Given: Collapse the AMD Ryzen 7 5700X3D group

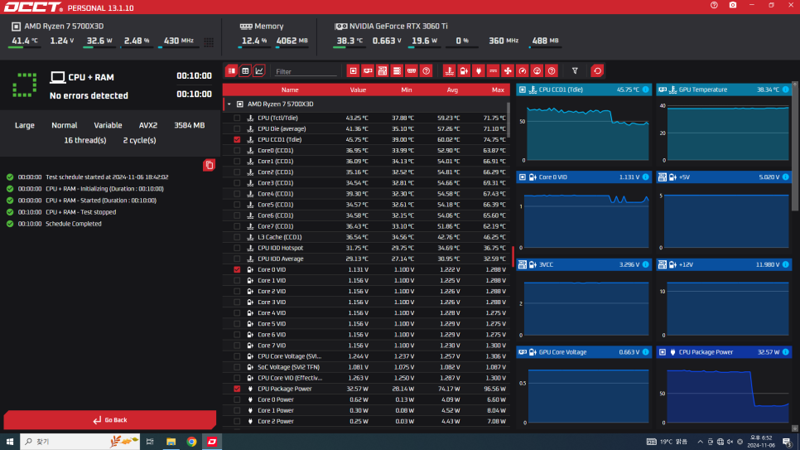Looking at the screenshot, I should point(229,104).
